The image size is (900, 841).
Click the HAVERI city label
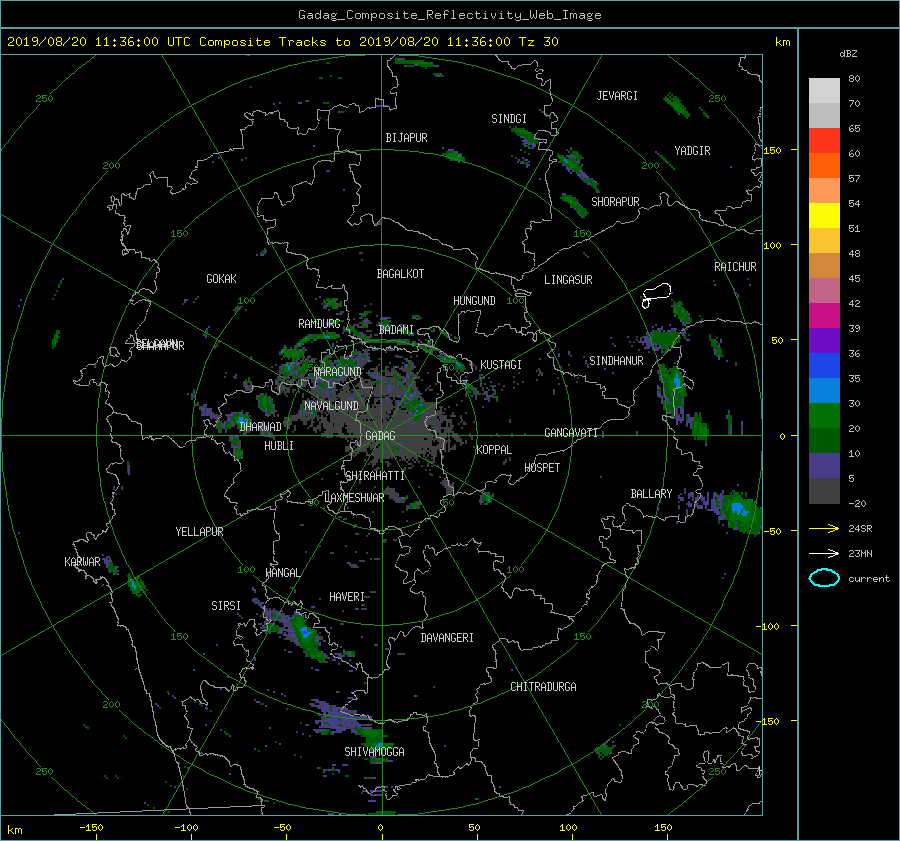(347, 597)
